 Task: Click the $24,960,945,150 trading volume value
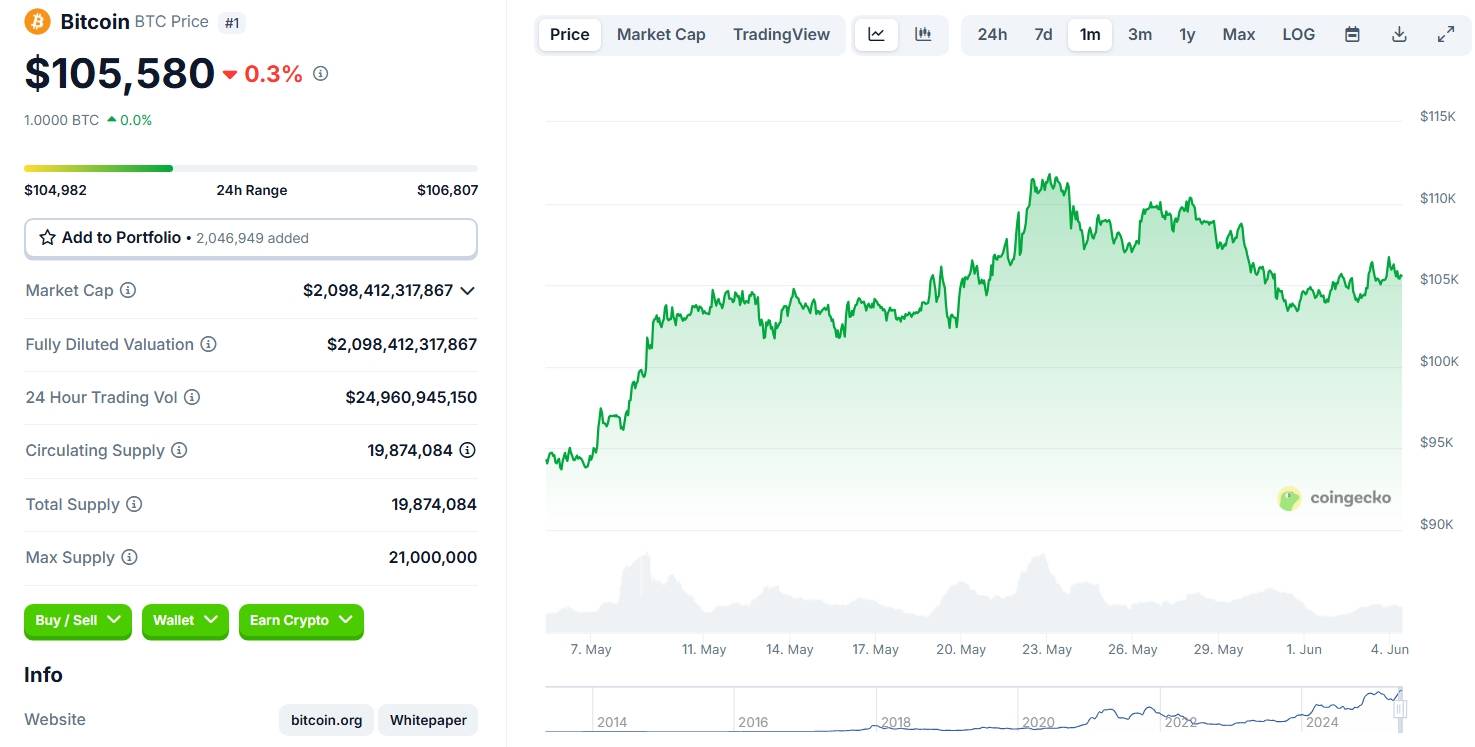[411, 397]
